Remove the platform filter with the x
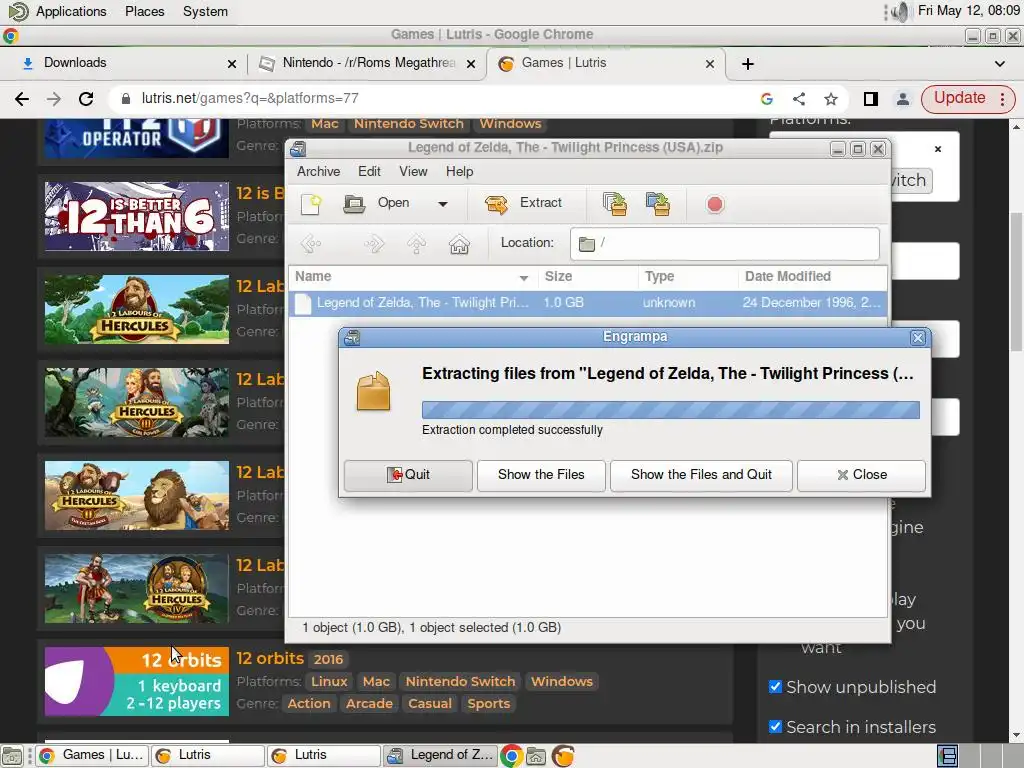Screen dimensions: 1024x768 click(x=938, y=149)
